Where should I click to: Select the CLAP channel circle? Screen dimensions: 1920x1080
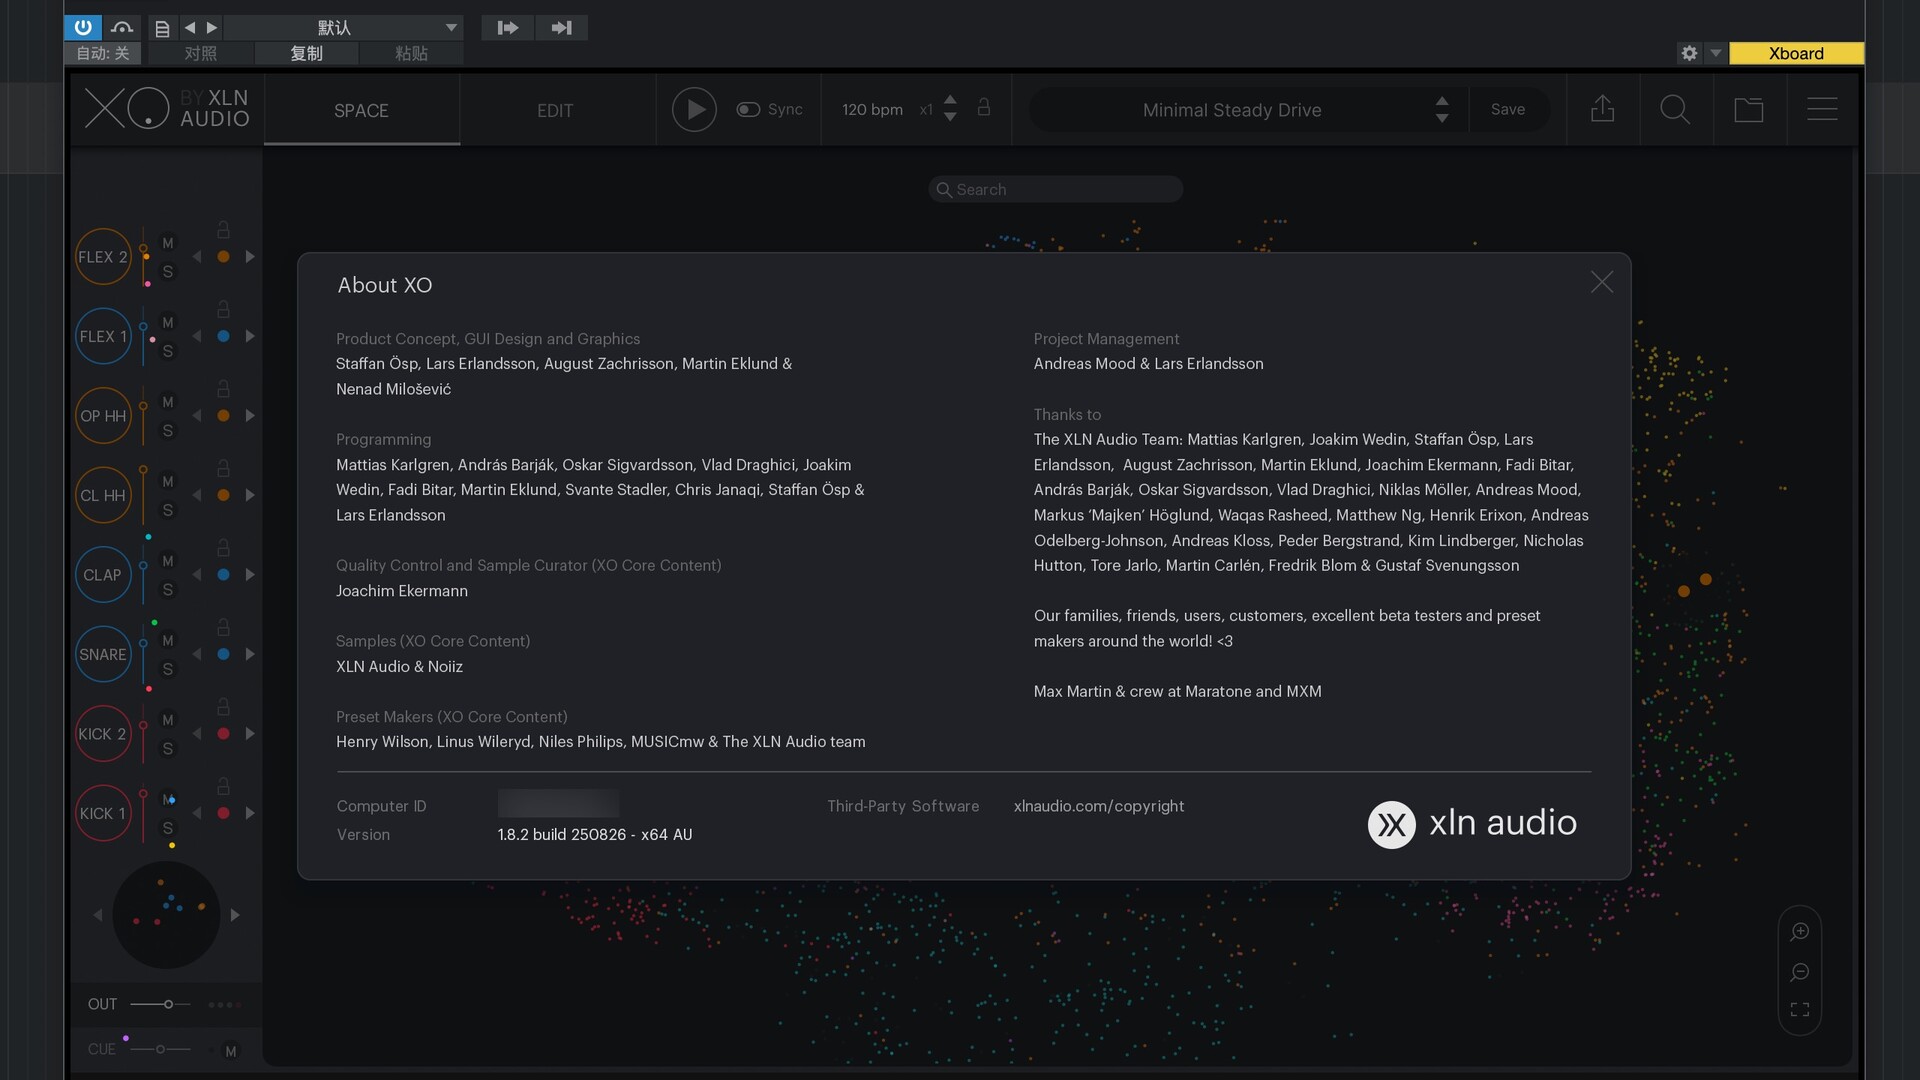point(103,575)
